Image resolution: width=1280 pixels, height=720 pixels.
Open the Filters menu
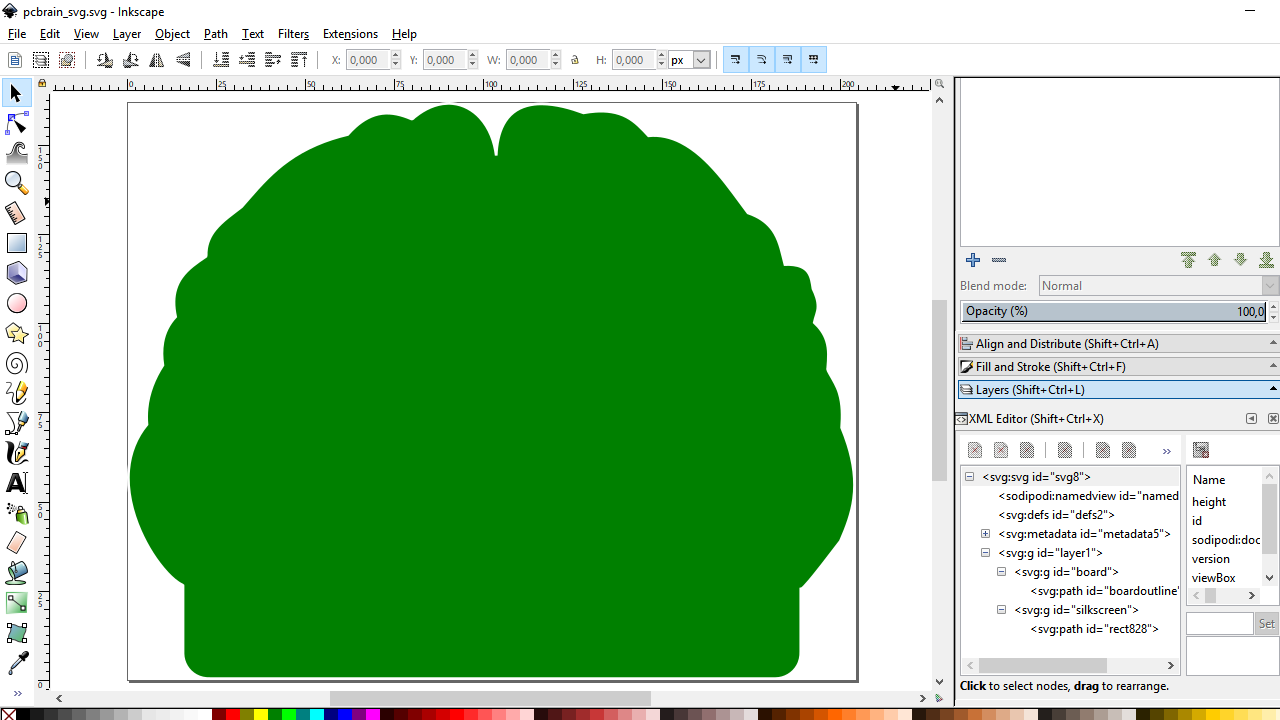(293, 33)
